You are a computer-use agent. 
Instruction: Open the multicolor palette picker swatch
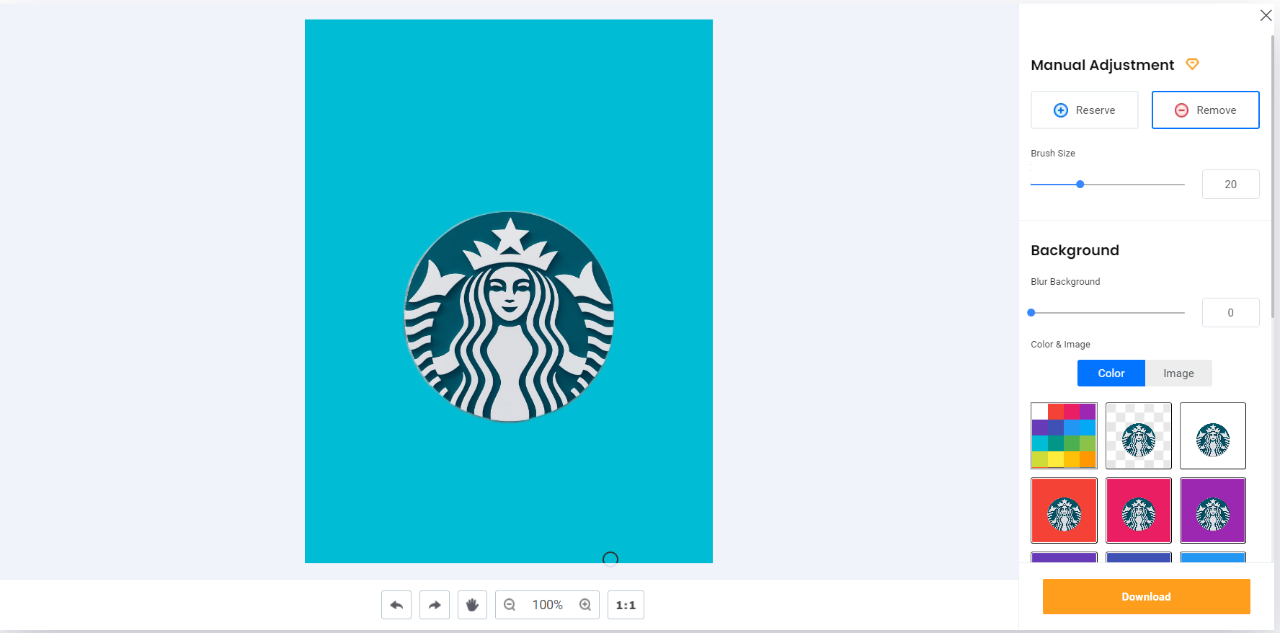(1064, 436)
